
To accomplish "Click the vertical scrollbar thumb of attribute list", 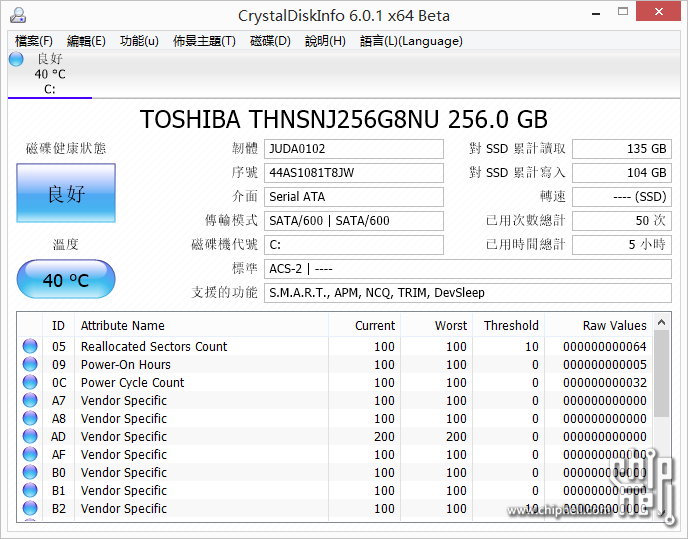I will point(662,374).
